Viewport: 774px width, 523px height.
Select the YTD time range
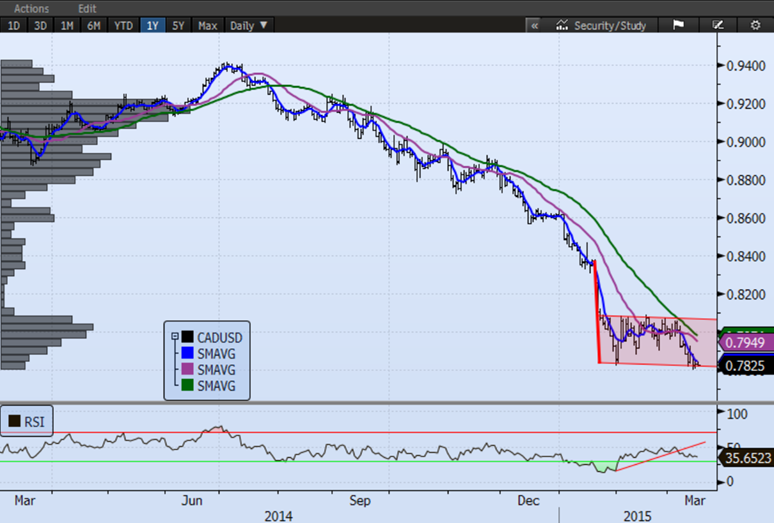pyautogui.click(x=123, y=25)
